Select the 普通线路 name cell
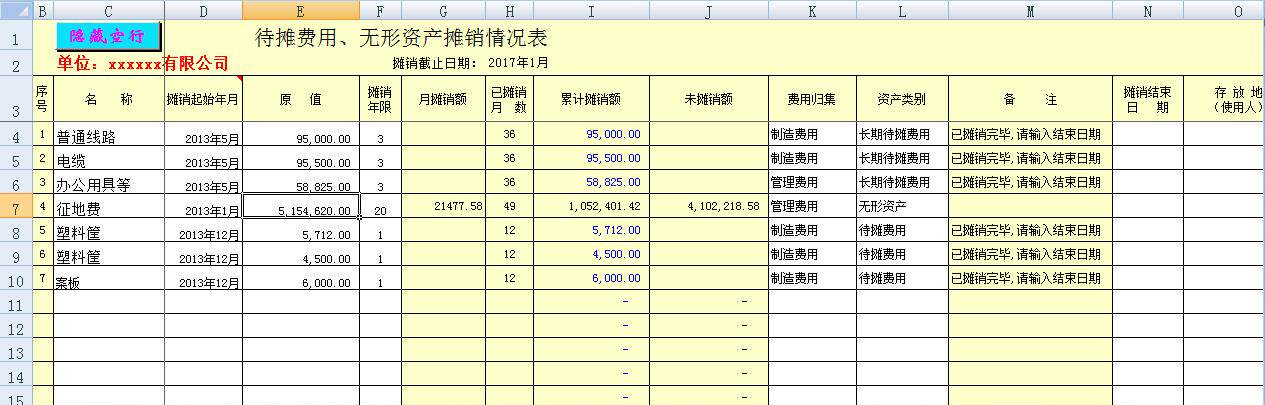 pos(108,135)
